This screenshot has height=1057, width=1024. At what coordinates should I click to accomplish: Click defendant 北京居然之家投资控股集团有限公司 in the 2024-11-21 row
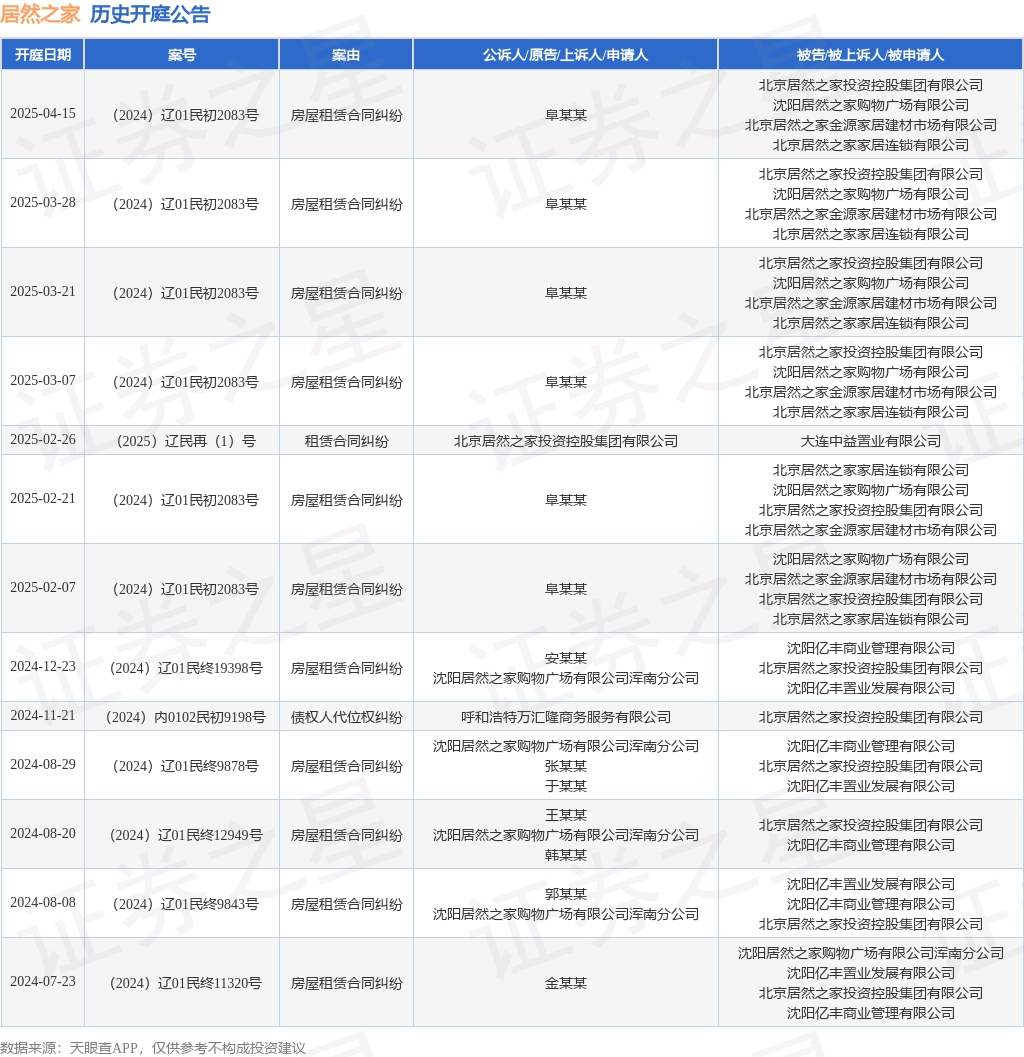click(870, 717)
